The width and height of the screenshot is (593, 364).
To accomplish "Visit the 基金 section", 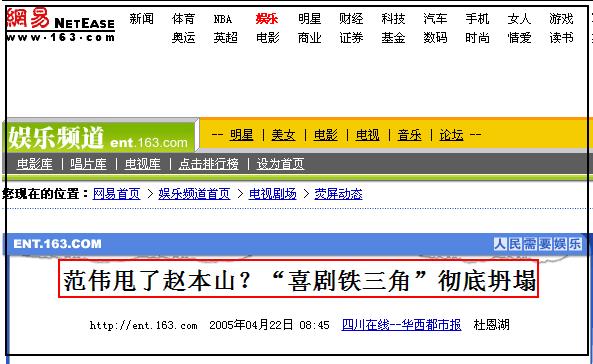I will click(x=393, y=37).
